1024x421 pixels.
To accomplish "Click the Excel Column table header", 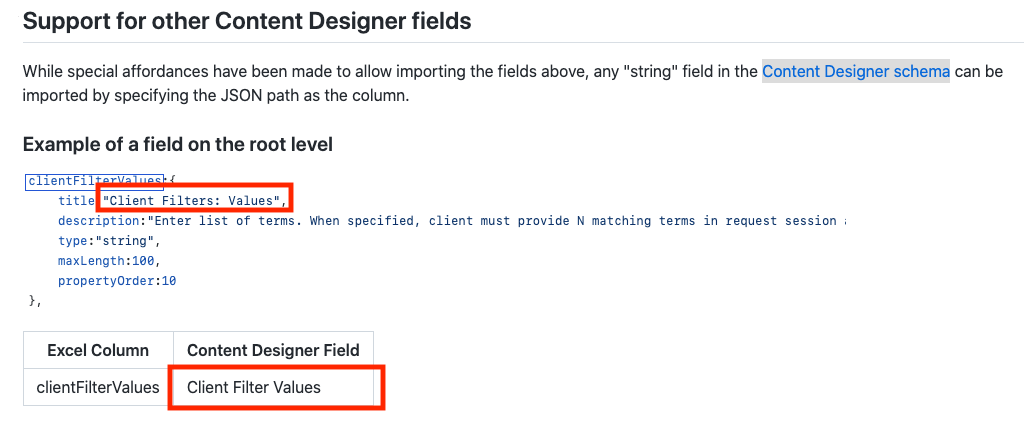I will click(98, 350).
